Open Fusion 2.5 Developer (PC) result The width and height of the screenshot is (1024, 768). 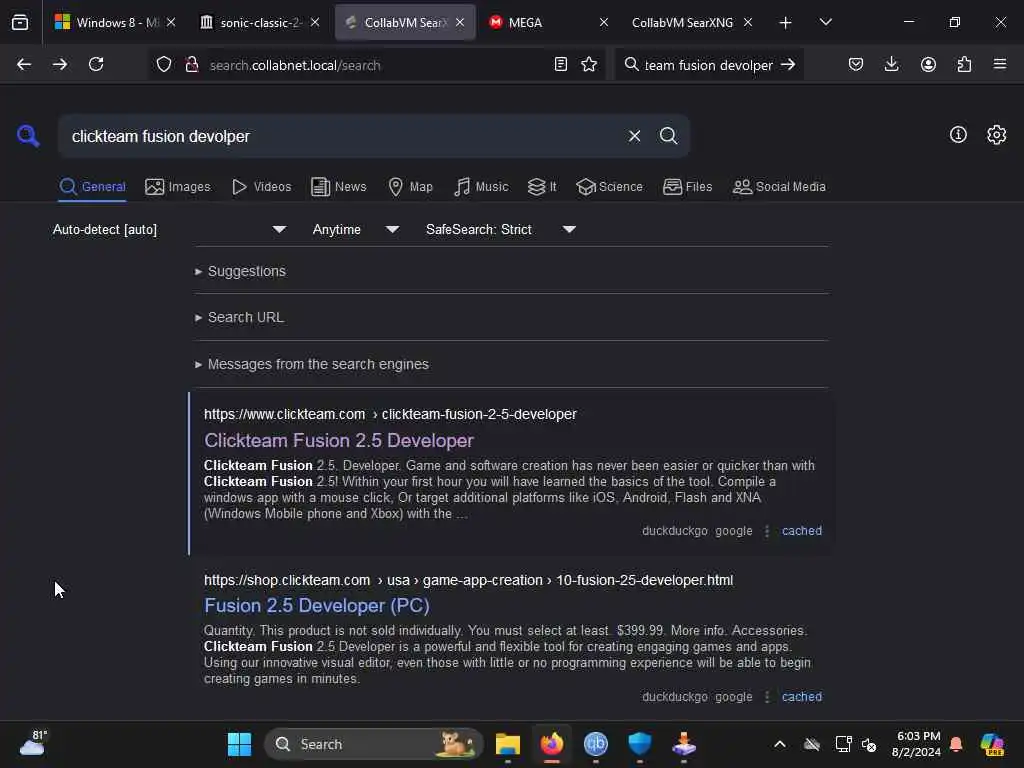317,605
